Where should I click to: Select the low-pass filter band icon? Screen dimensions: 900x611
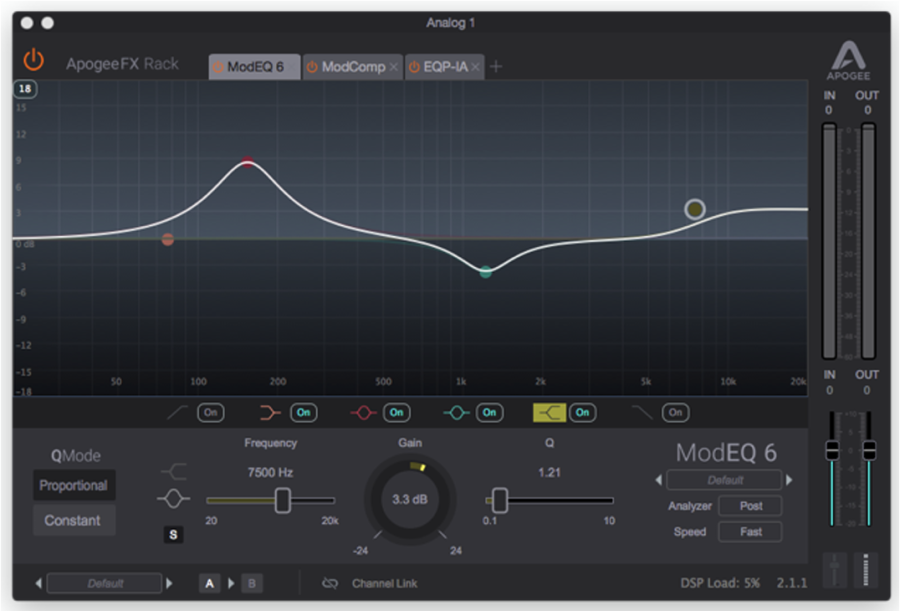click(642, 412)
